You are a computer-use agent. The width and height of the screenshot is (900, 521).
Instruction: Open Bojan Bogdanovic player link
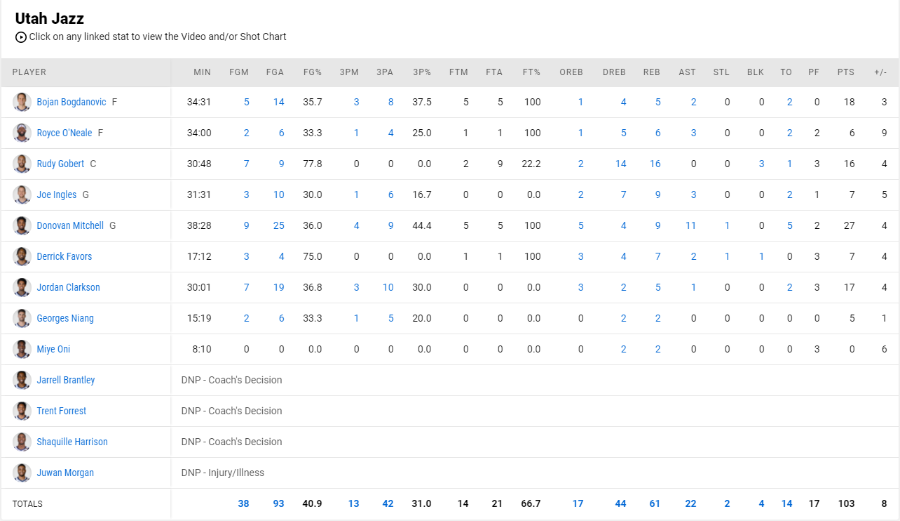tap(71, 102)
